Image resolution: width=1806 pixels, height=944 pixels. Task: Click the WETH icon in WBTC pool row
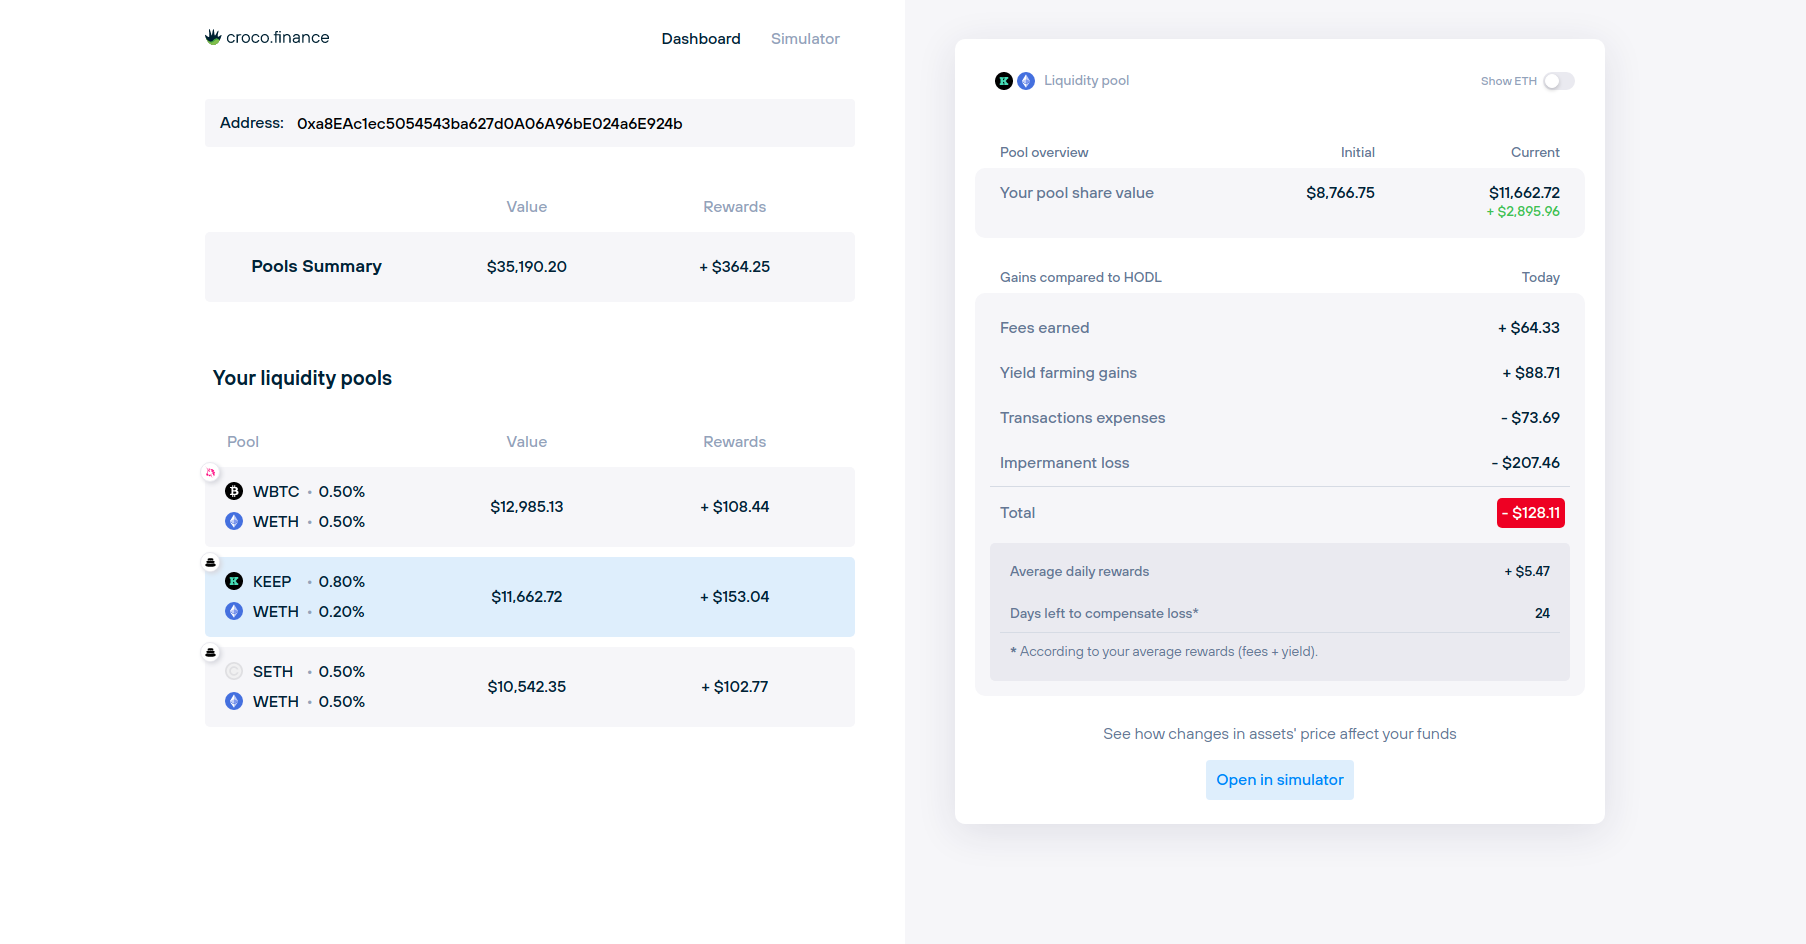click(x=234, y=521)
